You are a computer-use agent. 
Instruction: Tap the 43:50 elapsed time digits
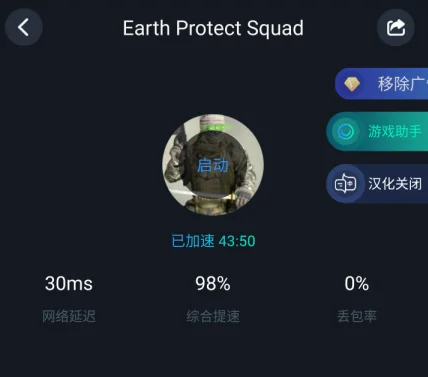(x=237, y=241)
